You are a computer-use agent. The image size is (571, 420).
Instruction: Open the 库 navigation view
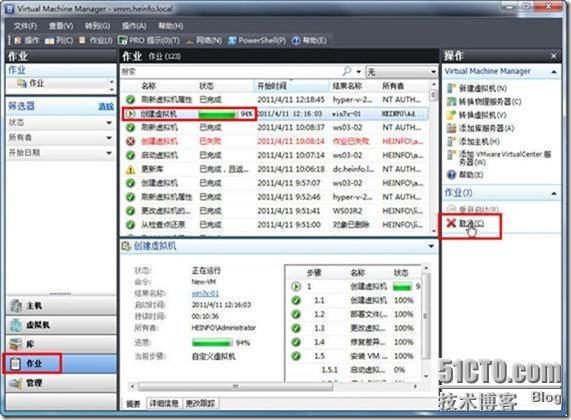point(61,344)
